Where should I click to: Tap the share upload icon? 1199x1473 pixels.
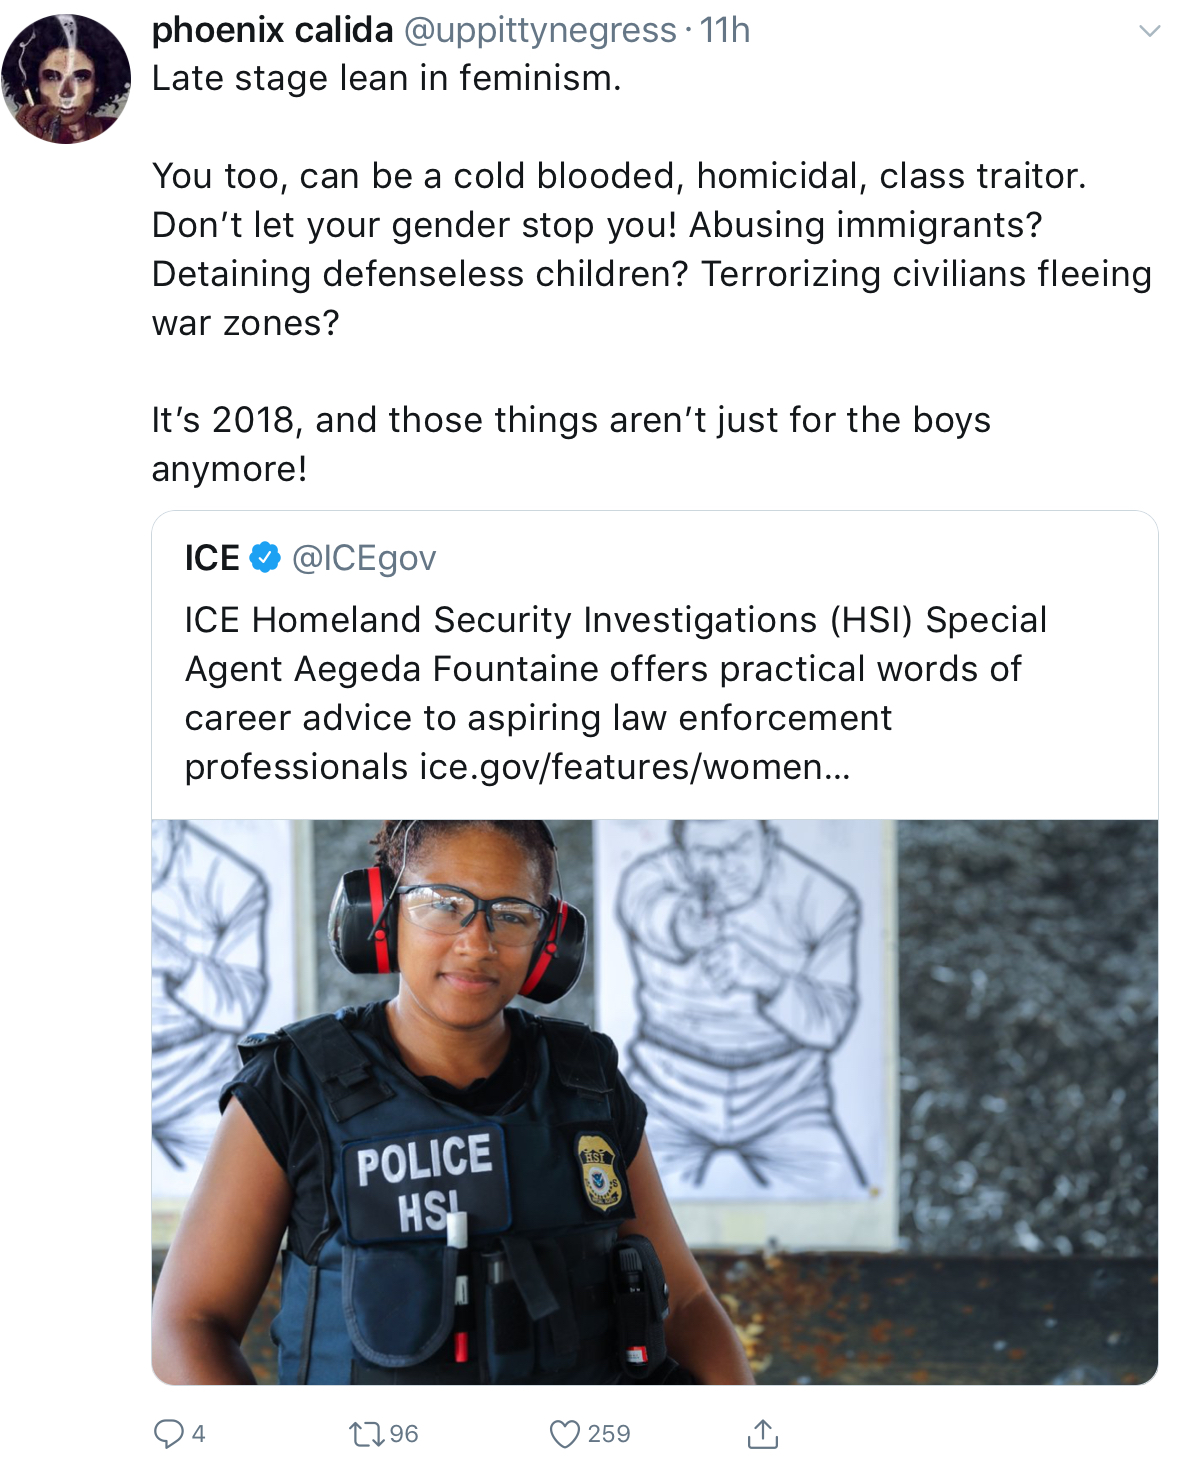763,1434
